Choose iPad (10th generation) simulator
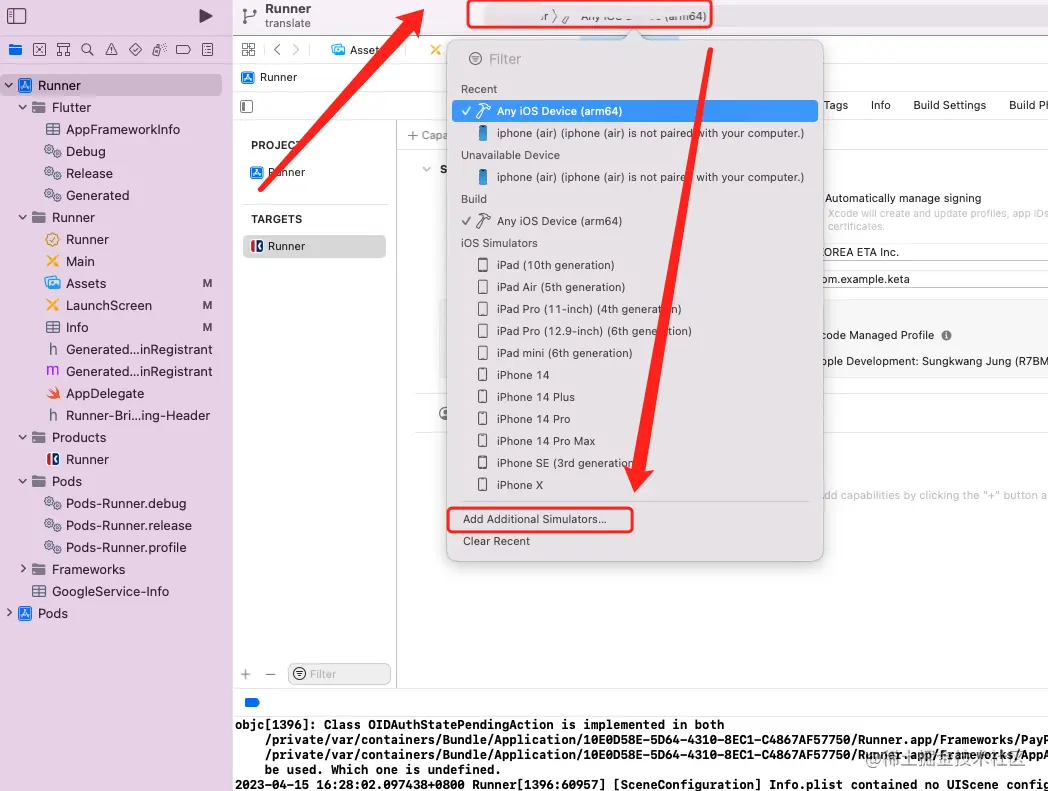The width and height of the screenshot is (1048, 791). [634, 265]
